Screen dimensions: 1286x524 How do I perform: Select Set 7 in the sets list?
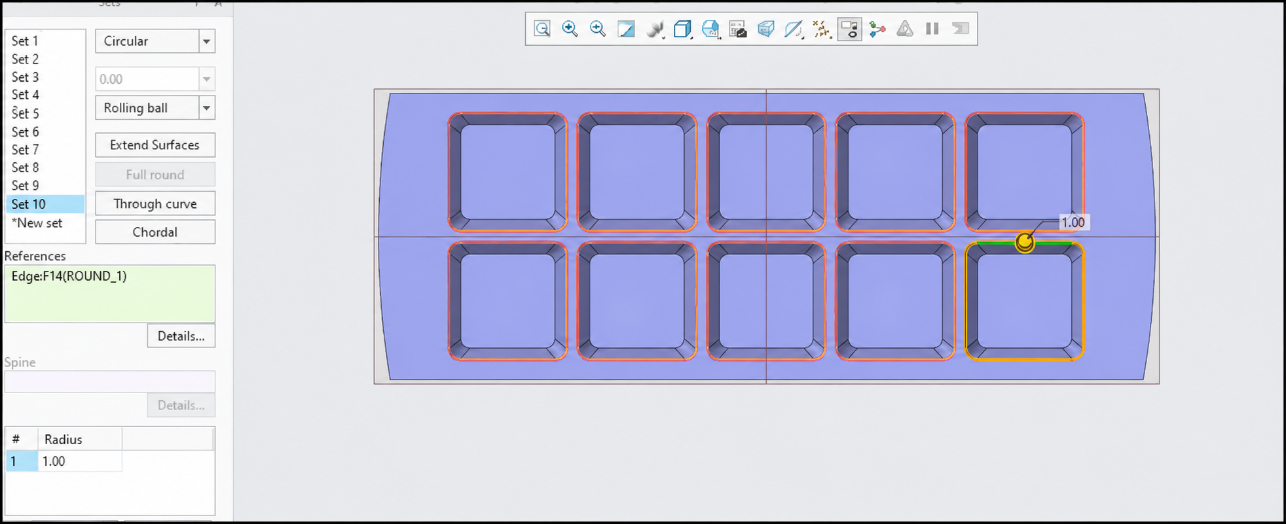click(45, 149)
